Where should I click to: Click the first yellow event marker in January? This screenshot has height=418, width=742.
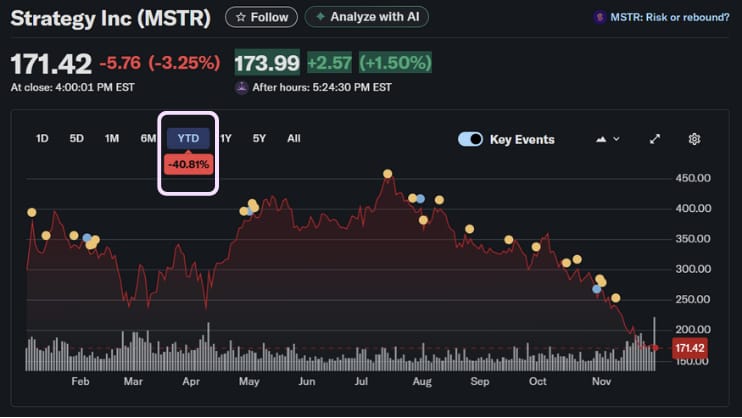[32, 213]
